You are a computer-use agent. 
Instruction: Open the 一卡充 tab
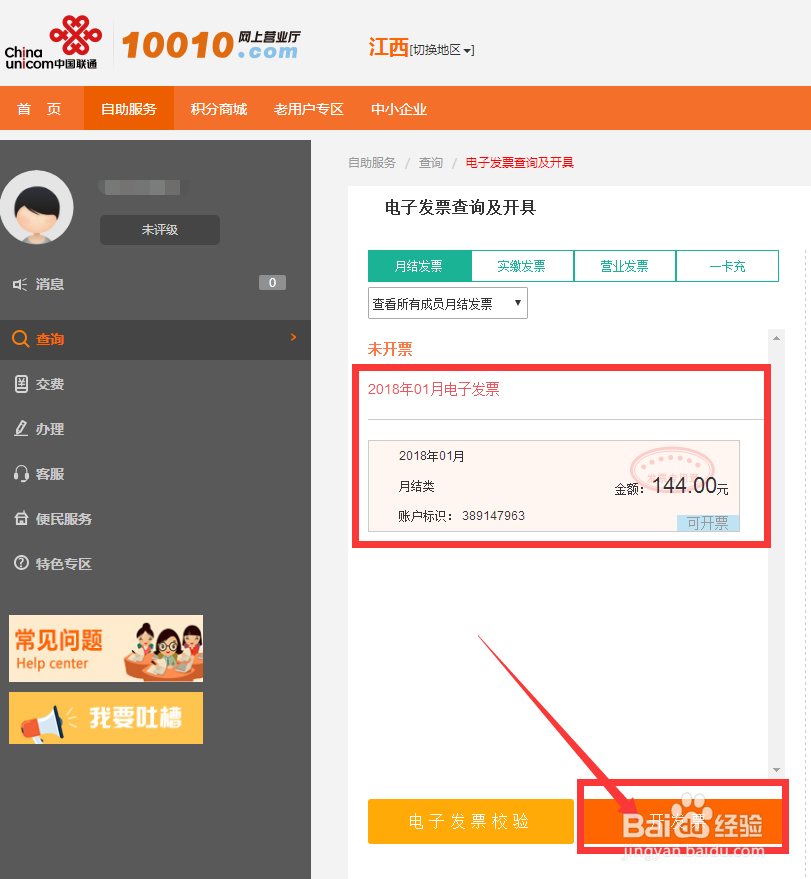click(727, 266)
